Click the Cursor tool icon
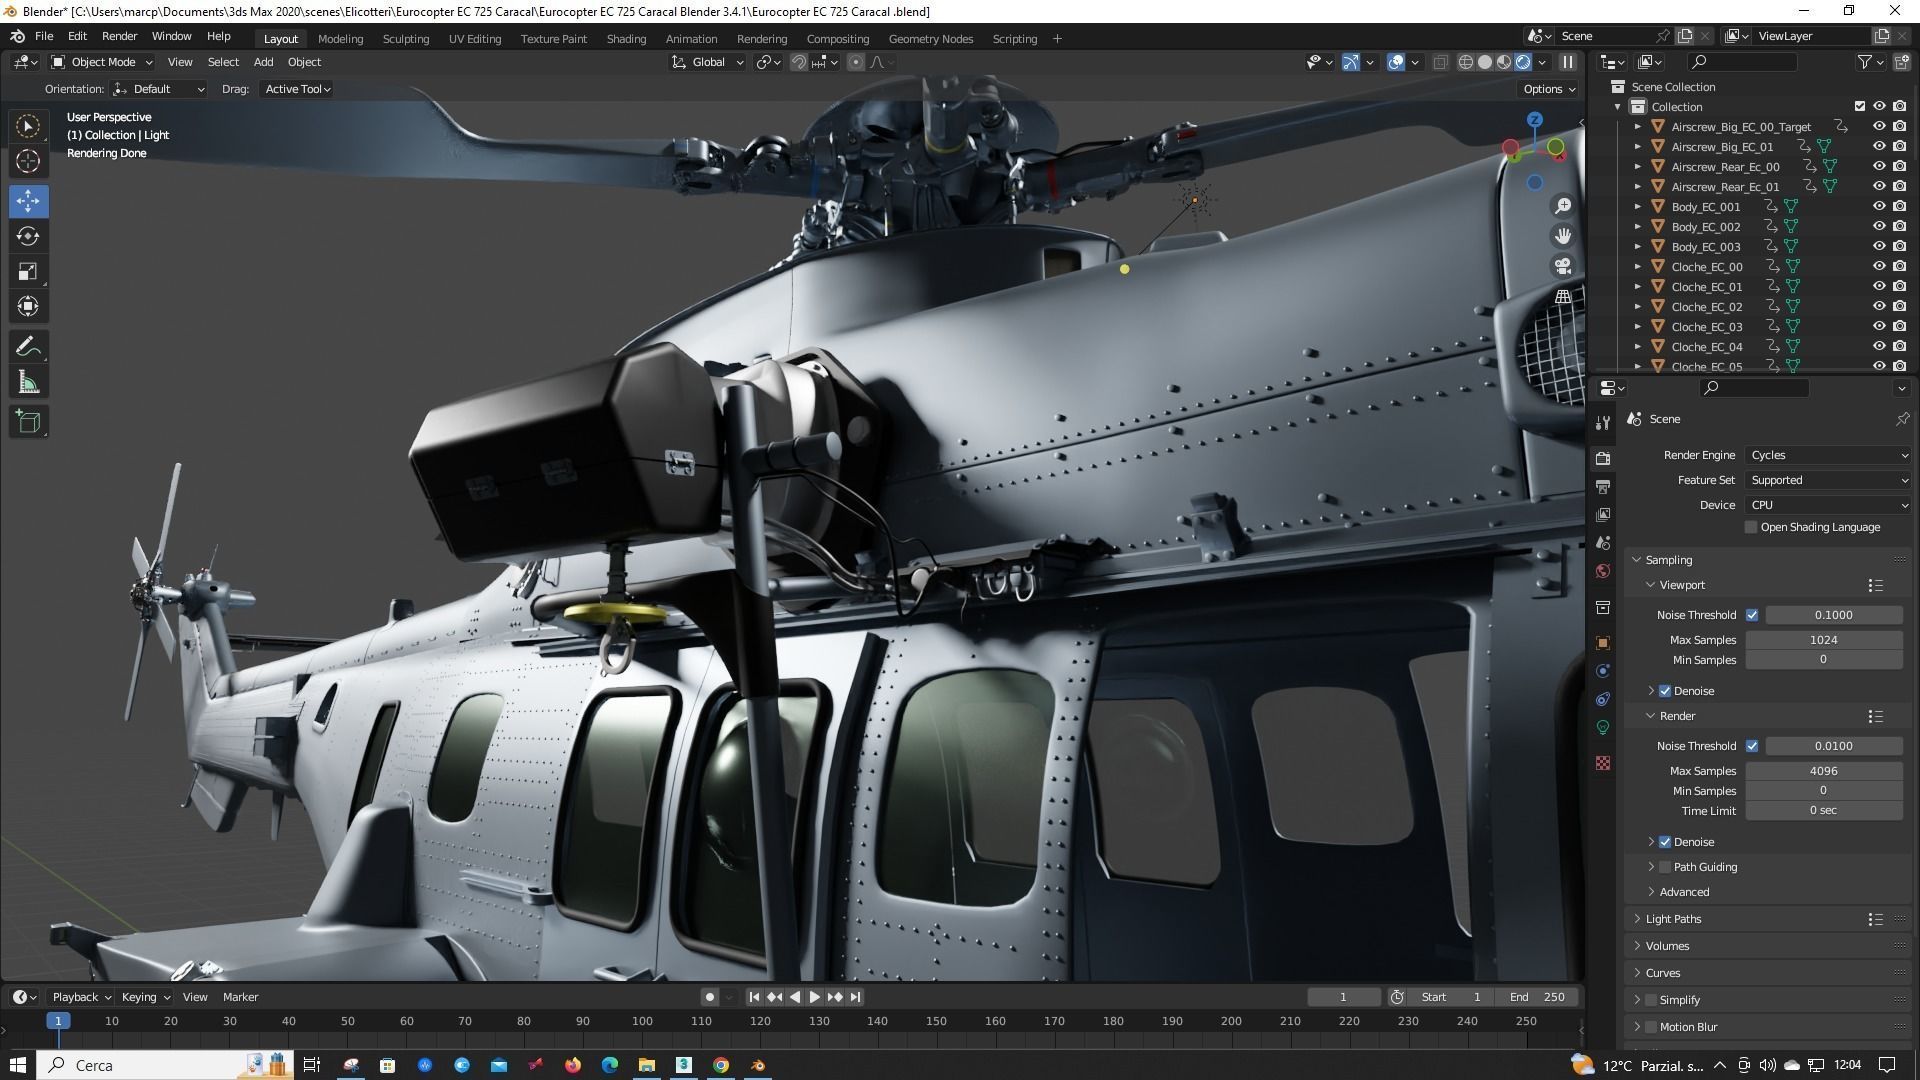 pyautogui.click(x=28, y=161)
